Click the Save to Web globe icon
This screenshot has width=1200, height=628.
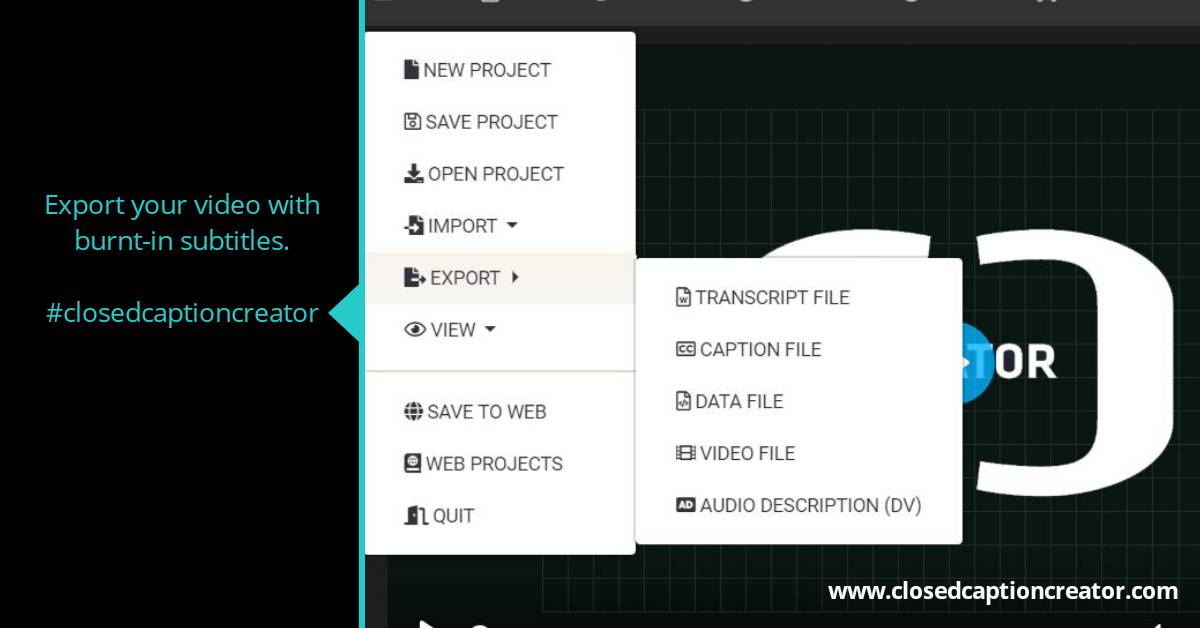point(413,412)
